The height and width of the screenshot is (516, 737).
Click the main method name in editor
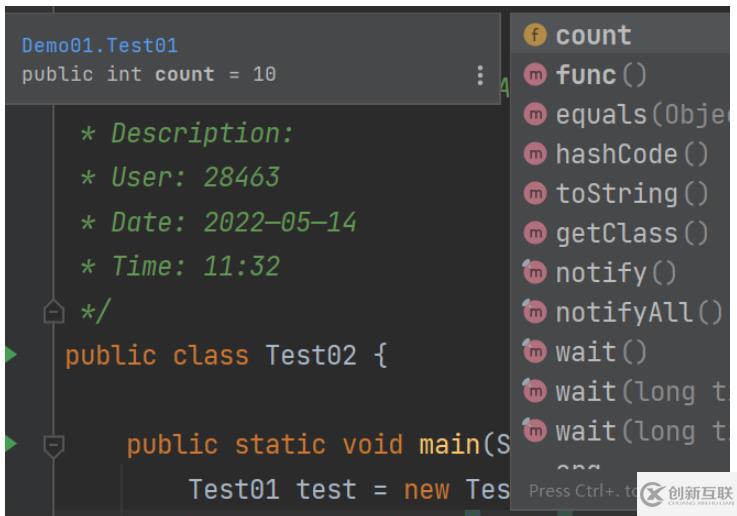450,445
